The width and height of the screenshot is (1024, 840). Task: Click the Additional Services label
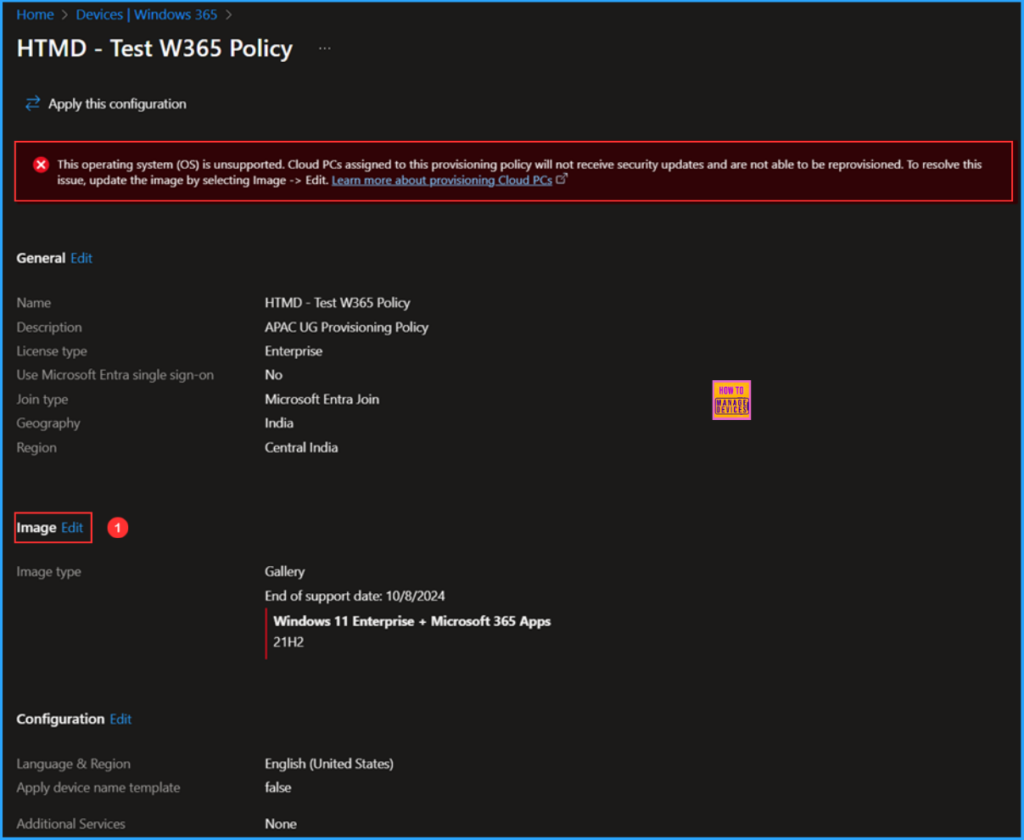(71, 824)
